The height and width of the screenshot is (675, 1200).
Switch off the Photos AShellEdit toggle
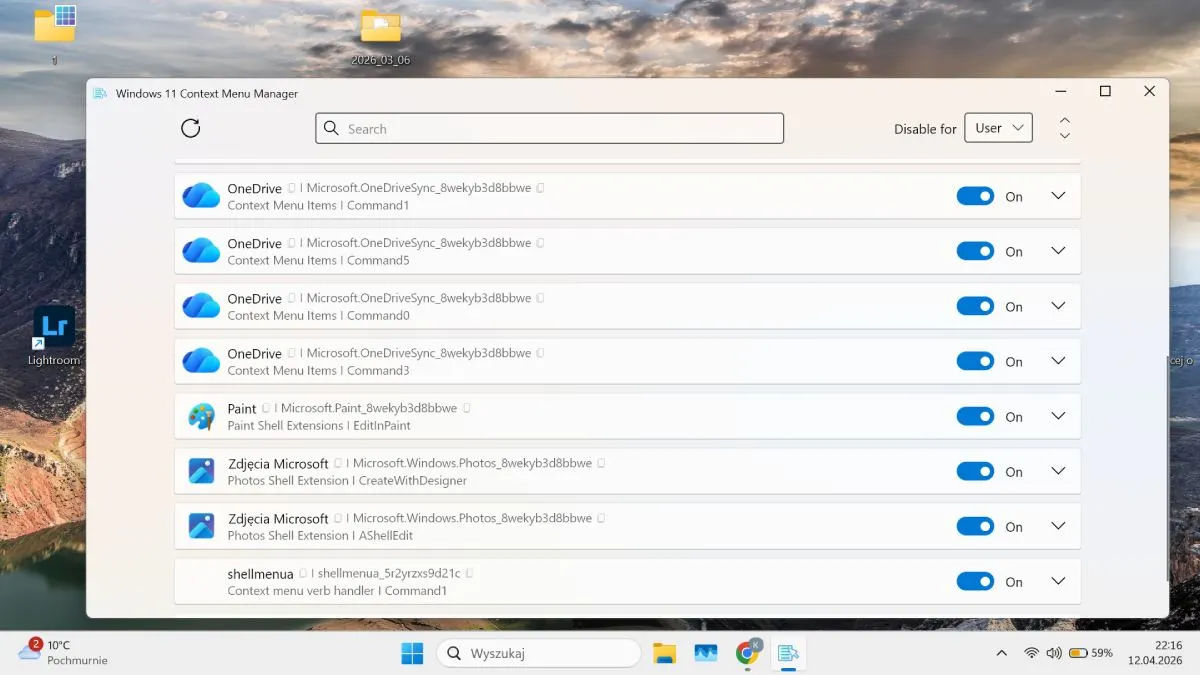(975, 526)
